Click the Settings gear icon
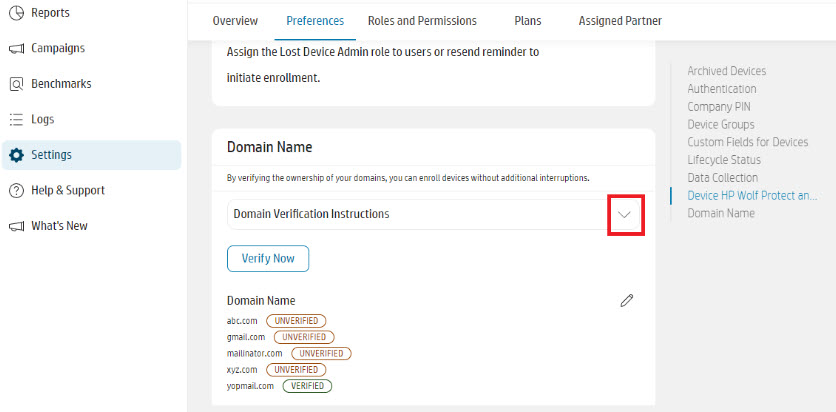This screenshot has height=412, width=836. tap(16, 155)
